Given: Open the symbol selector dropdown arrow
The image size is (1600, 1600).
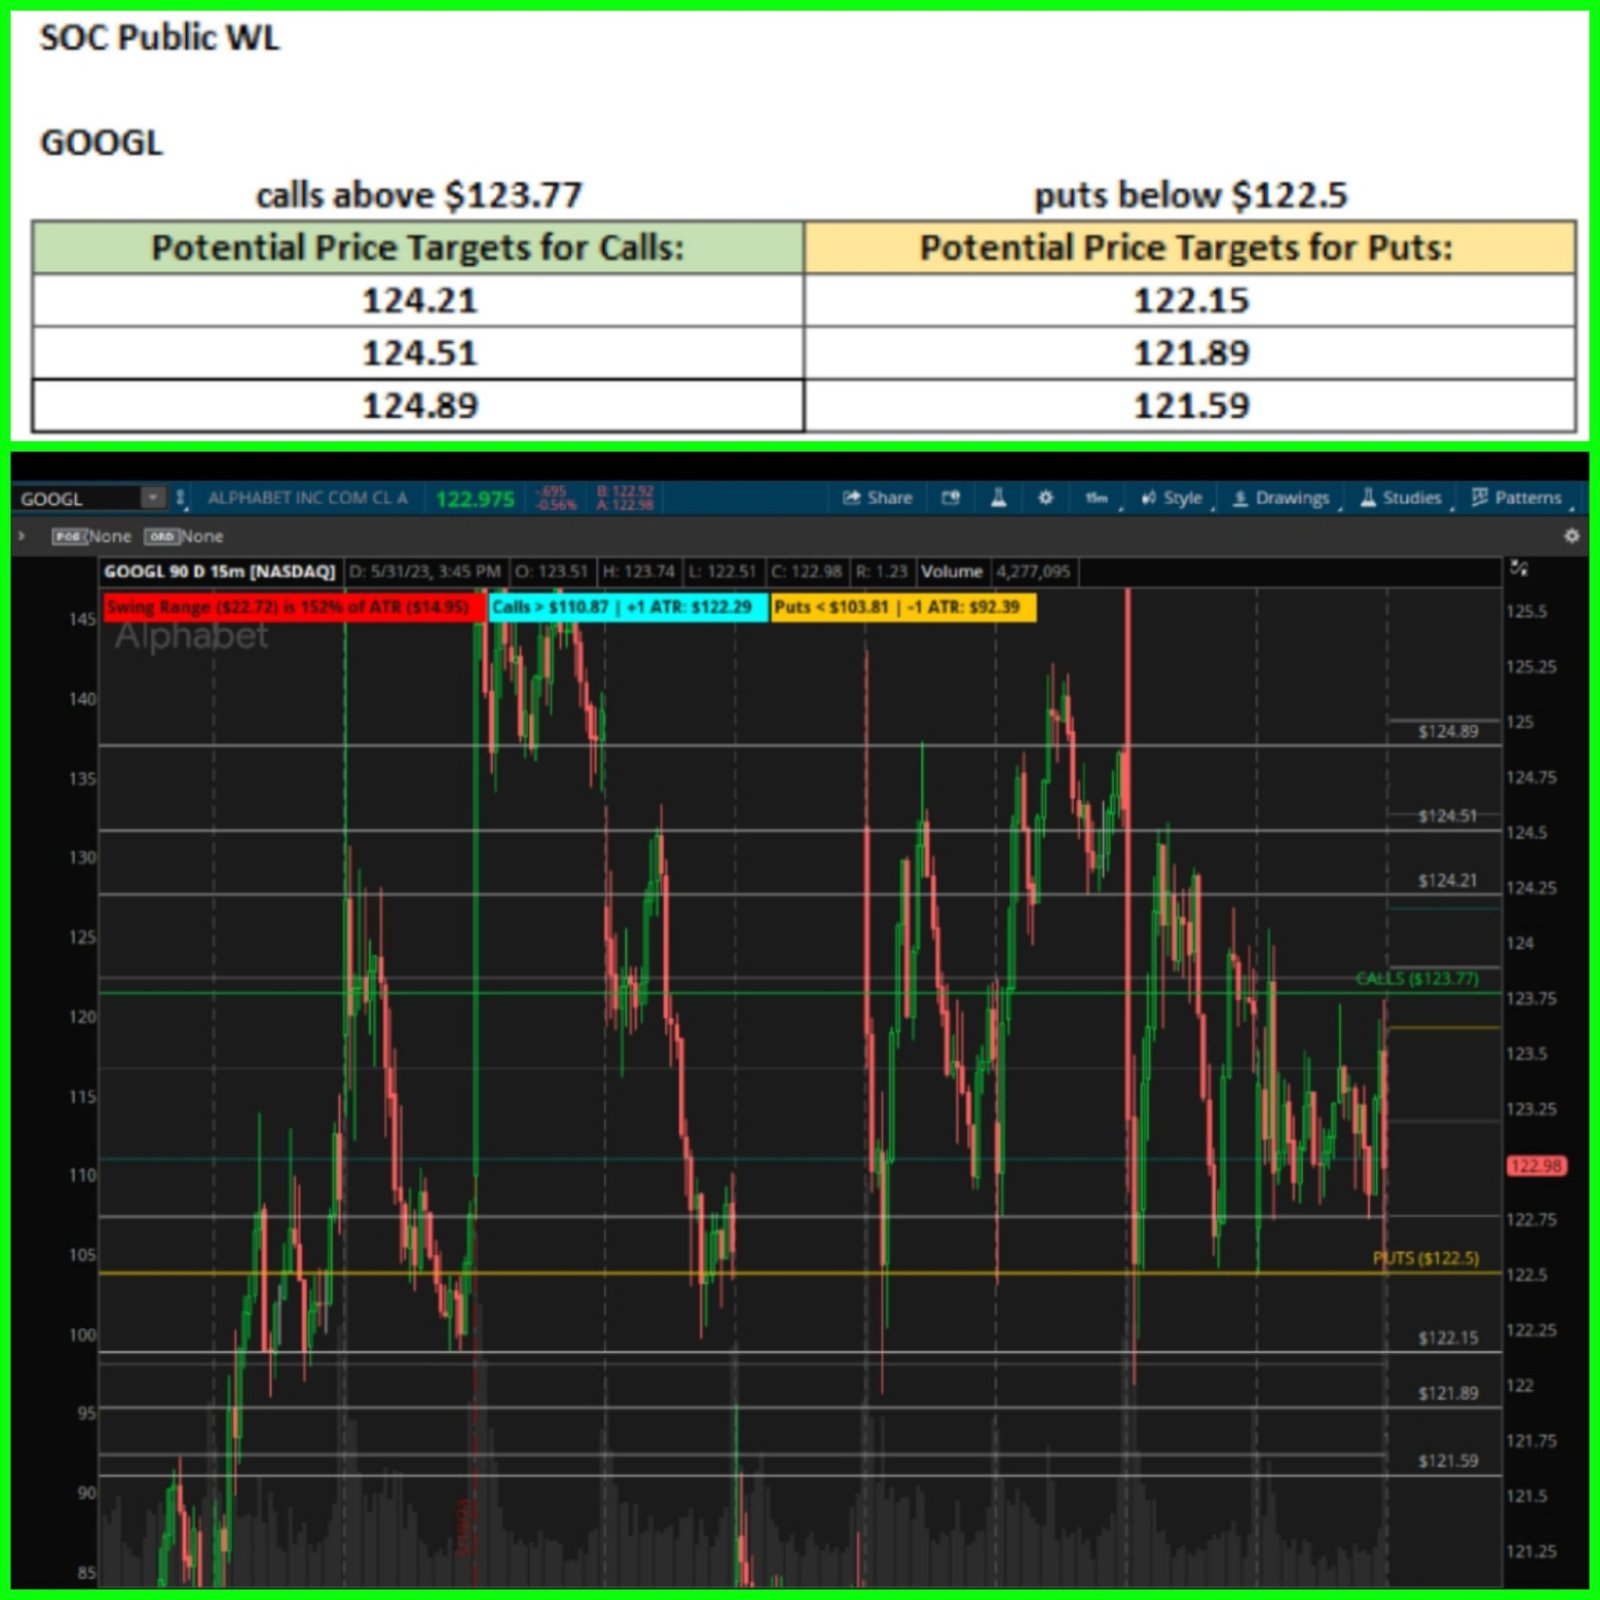Looking at the screenshot, I should pos(153,497).
